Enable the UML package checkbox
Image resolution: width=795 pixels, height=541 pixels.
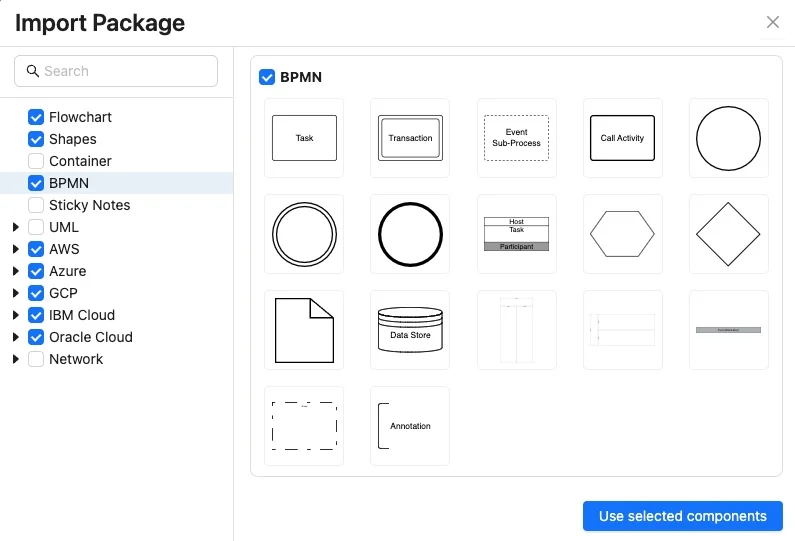click(x=36, y=227)
